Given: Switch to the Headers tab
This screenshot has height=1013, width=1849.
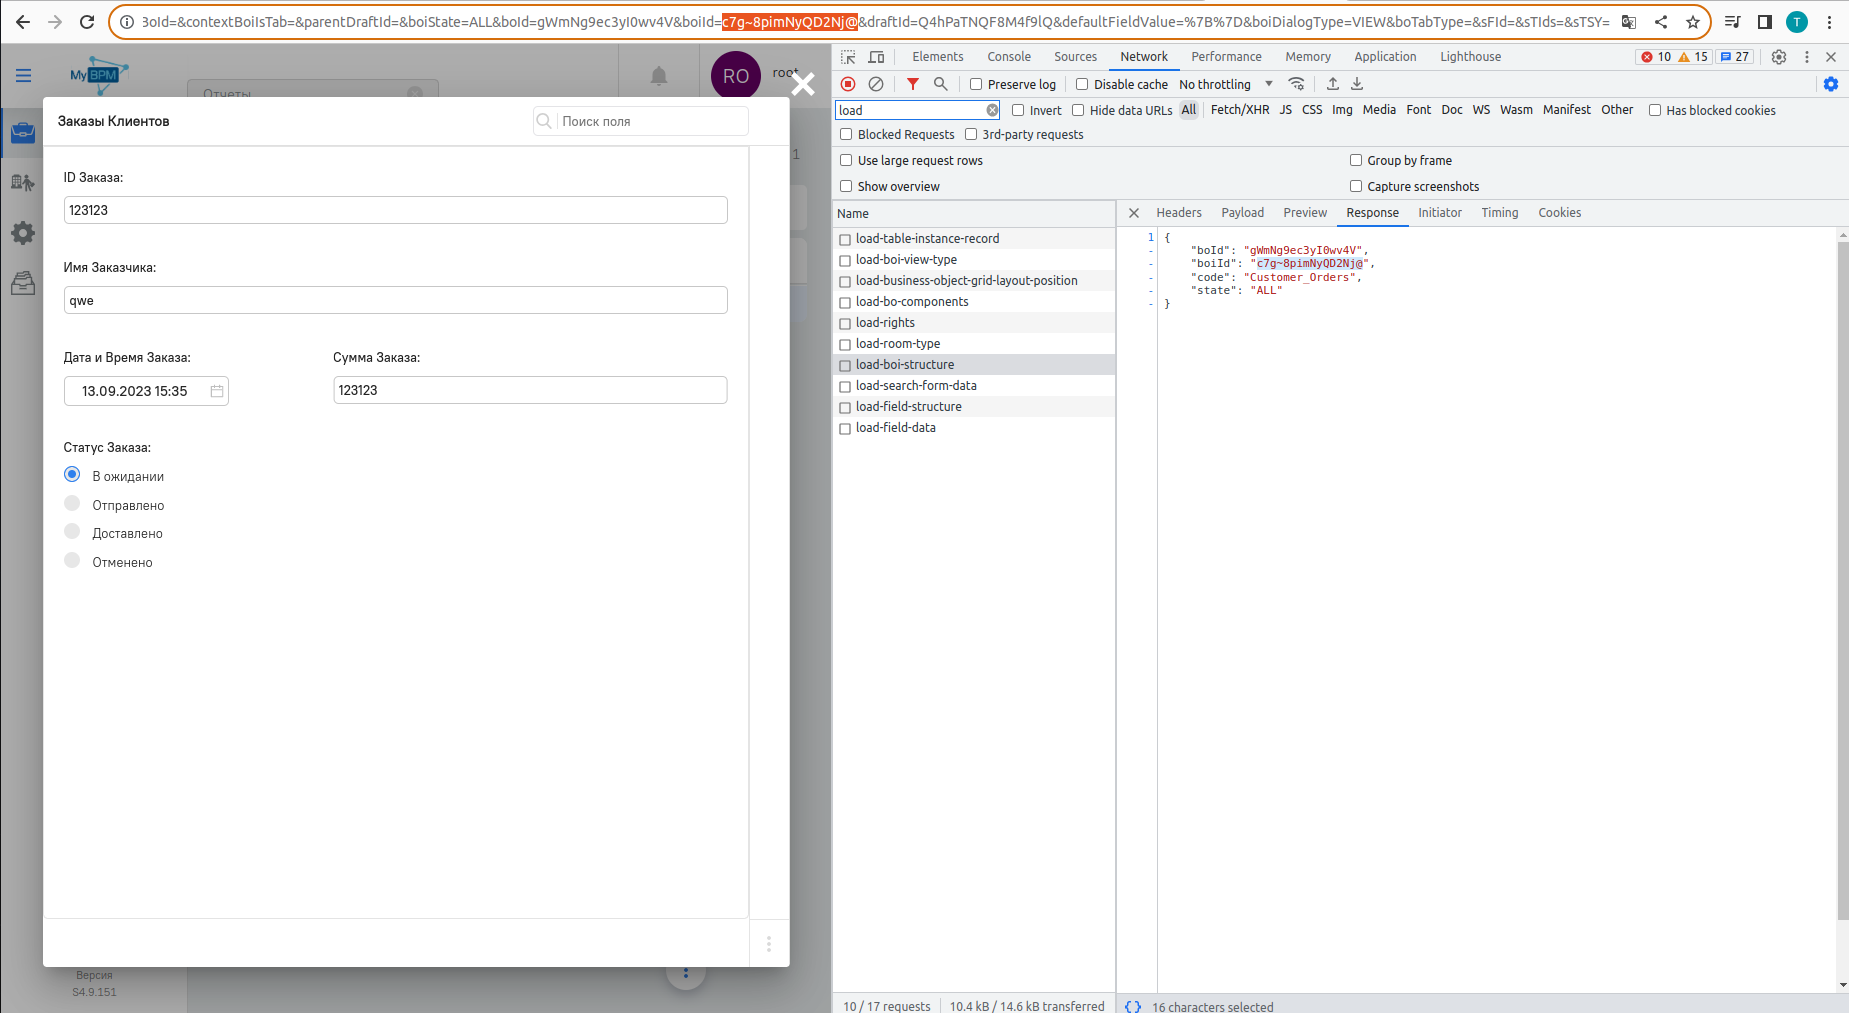Looking at the screenshot, I should click(1178, 213).
